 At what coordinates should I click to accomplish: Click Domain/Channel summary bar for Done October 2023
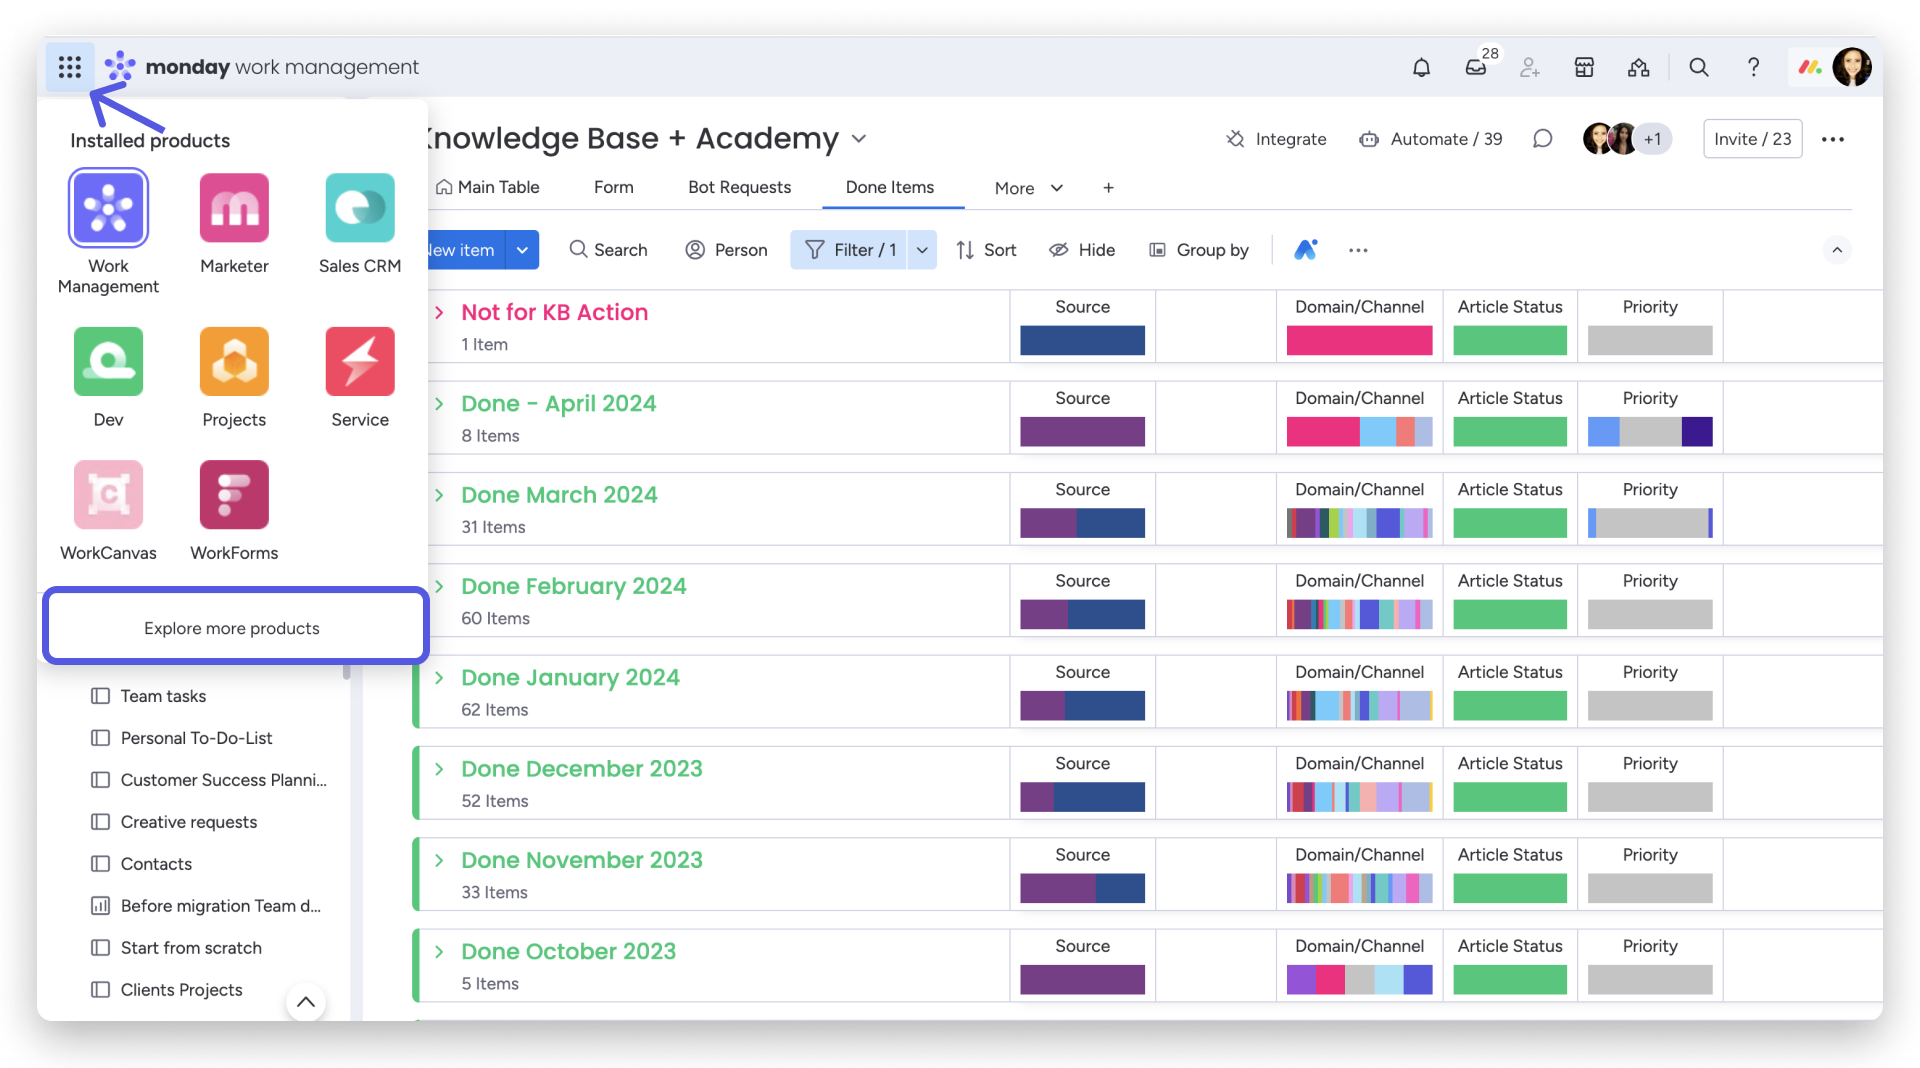click(x=1359, y=980)
